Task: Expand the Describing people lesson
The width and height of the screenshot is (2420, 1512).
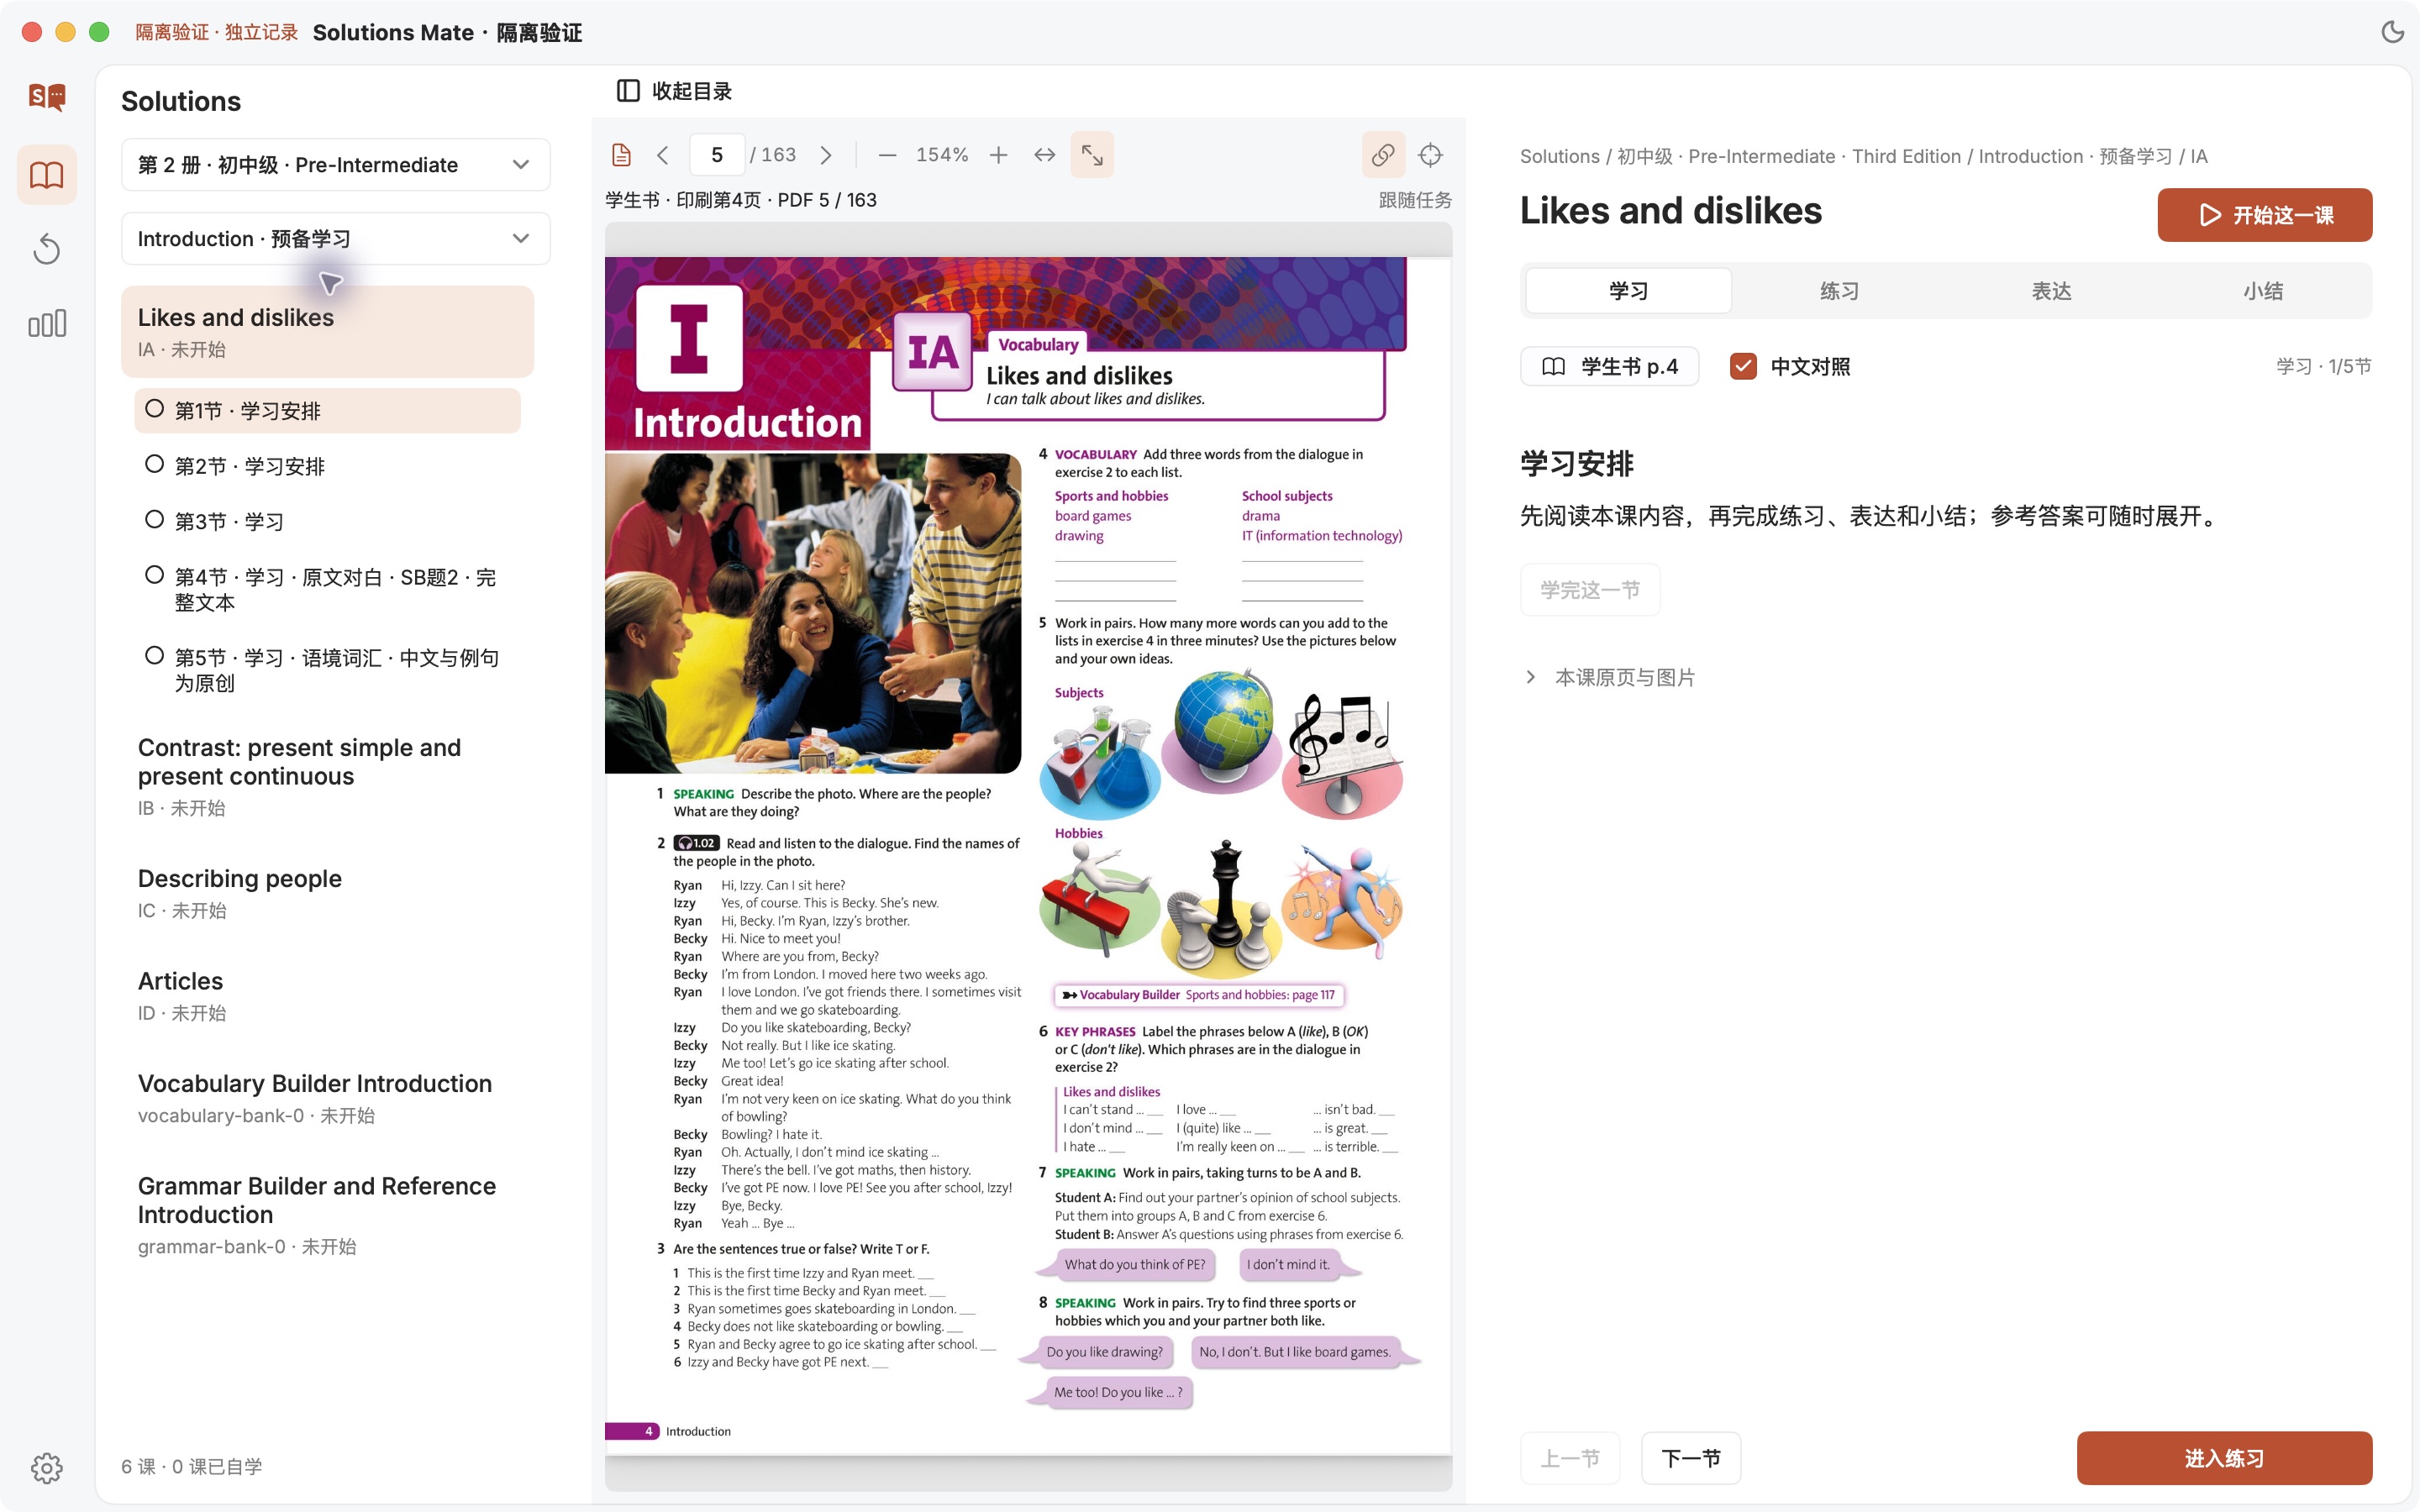Action: pyautogui.click(x=327, y=893)
